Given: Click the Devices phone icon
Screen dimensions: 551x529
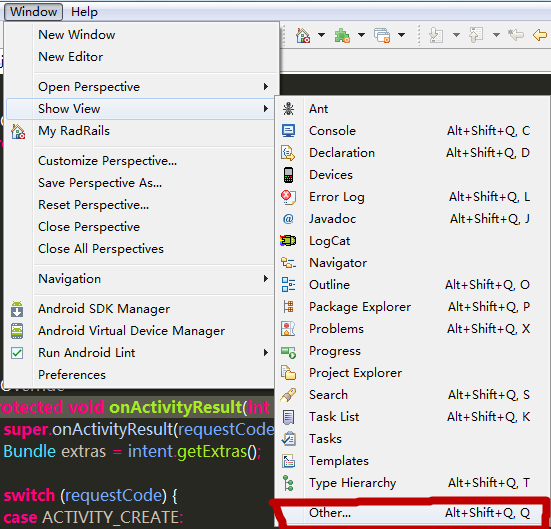Looking at the screenshot, I should [289, 175].
